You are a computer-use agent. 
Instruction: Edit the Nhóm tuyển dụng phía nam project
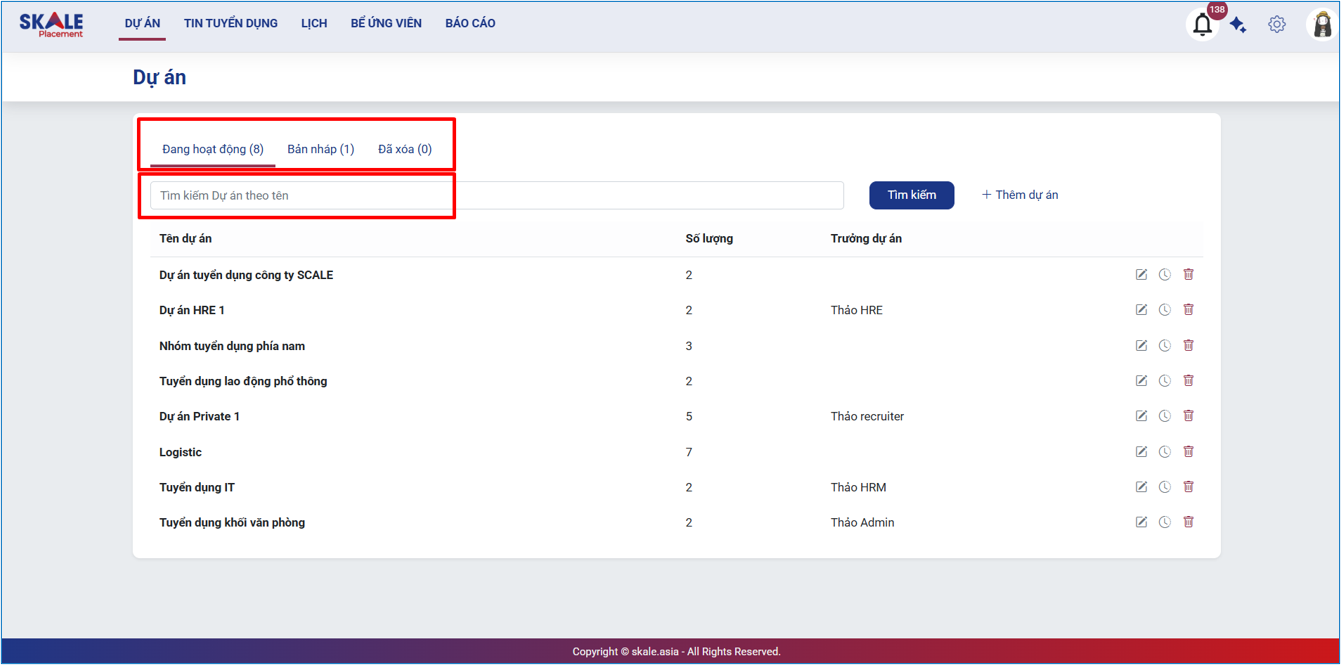(x=1141, y=346)
